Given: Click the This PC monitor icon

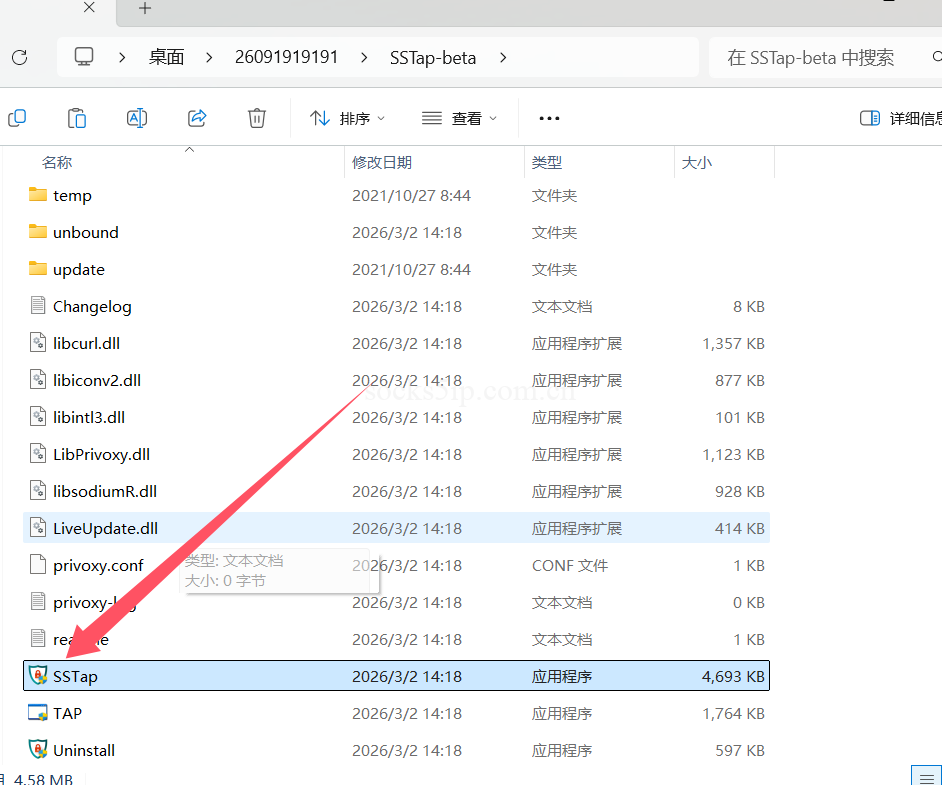Looking at the screenshot, I should (x=84, y=57).
